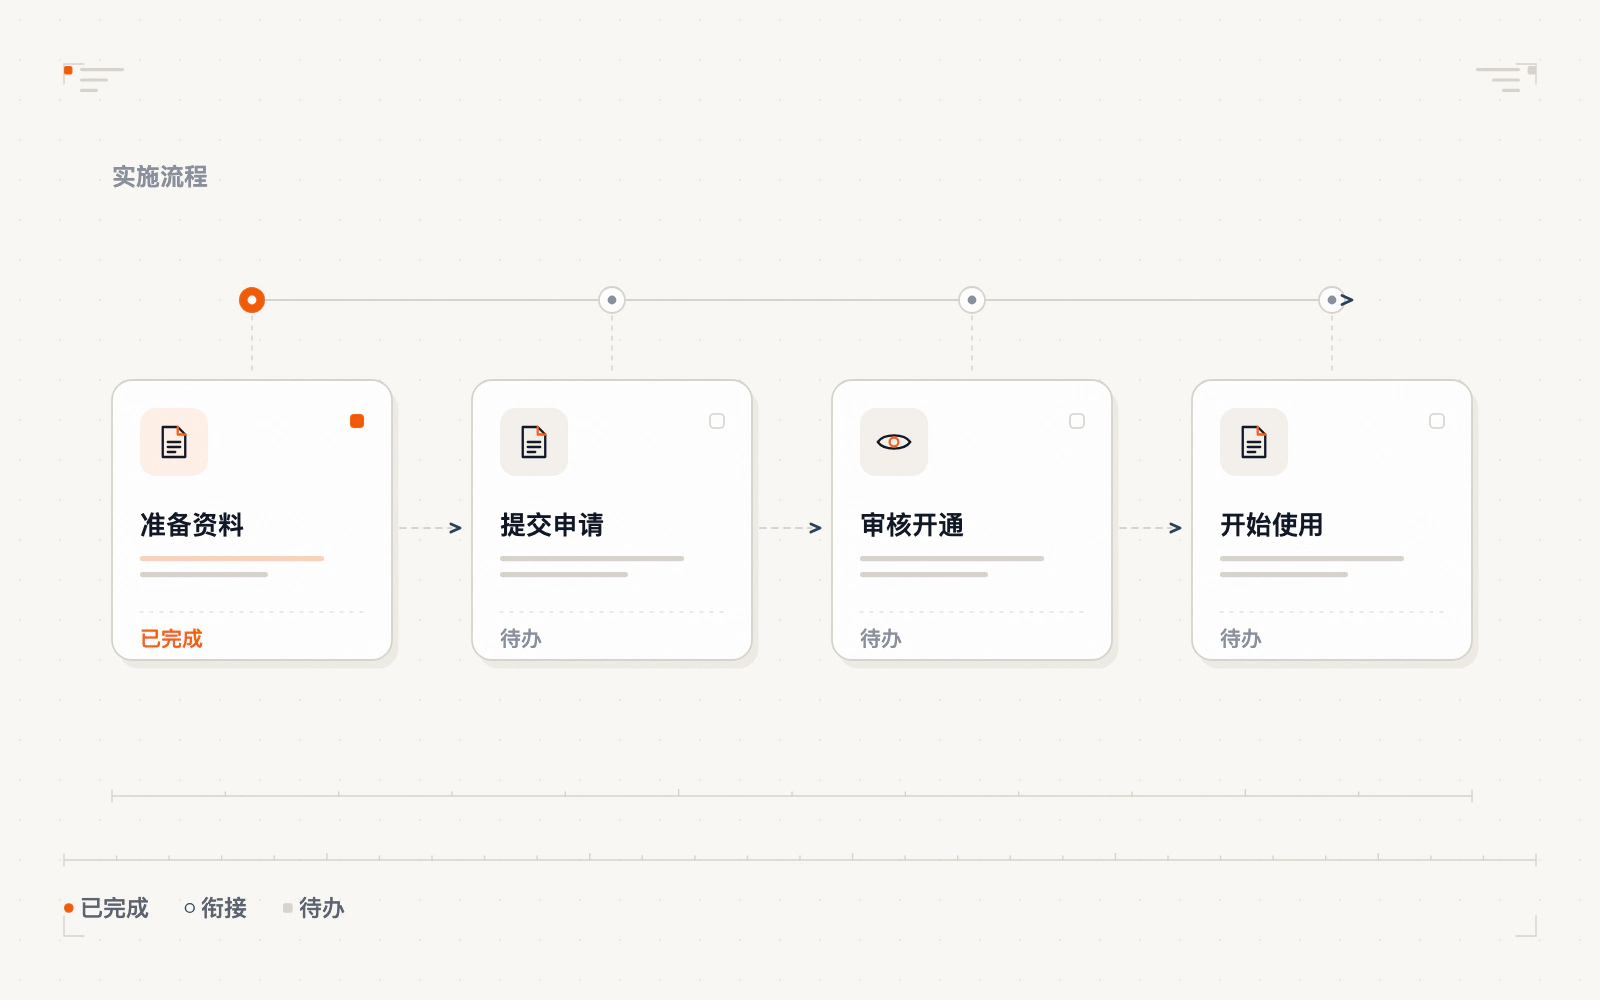Toggle the checkbox on 提交申请 card
Viewport: 1600px width, 1000px height.
coord(717,421)
